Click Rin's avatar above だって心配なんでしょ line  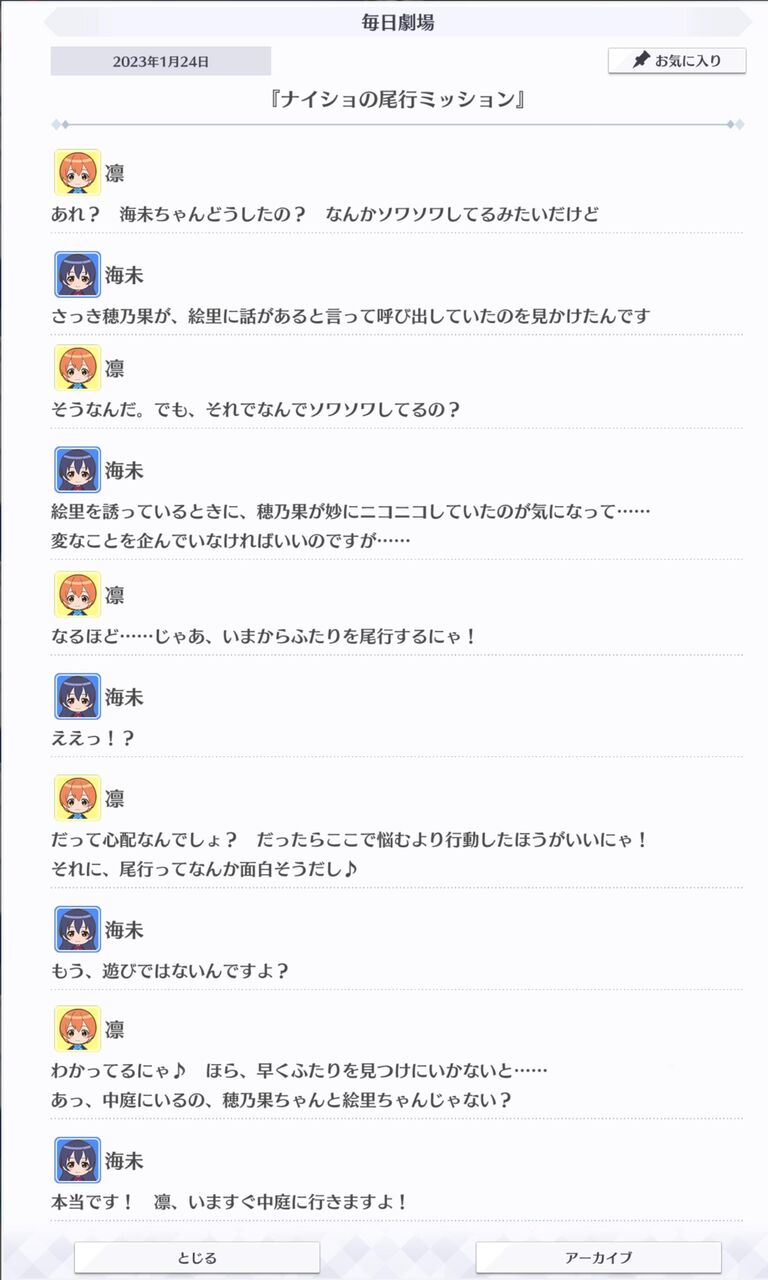point(77,799)
